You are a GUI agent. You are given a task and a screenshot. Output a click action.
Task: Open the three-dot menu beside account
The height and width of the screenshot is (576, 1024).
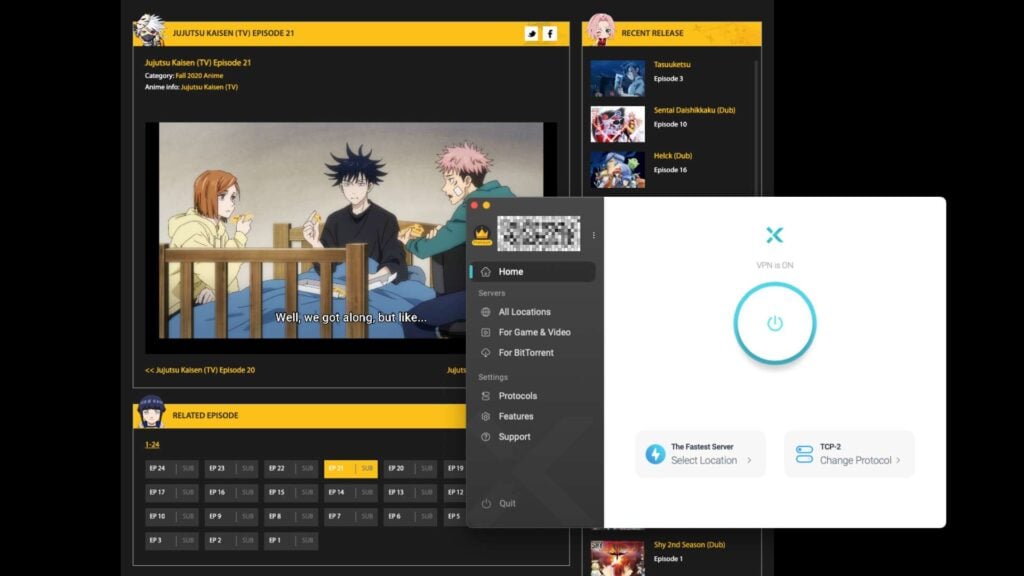tap(594, 235)
